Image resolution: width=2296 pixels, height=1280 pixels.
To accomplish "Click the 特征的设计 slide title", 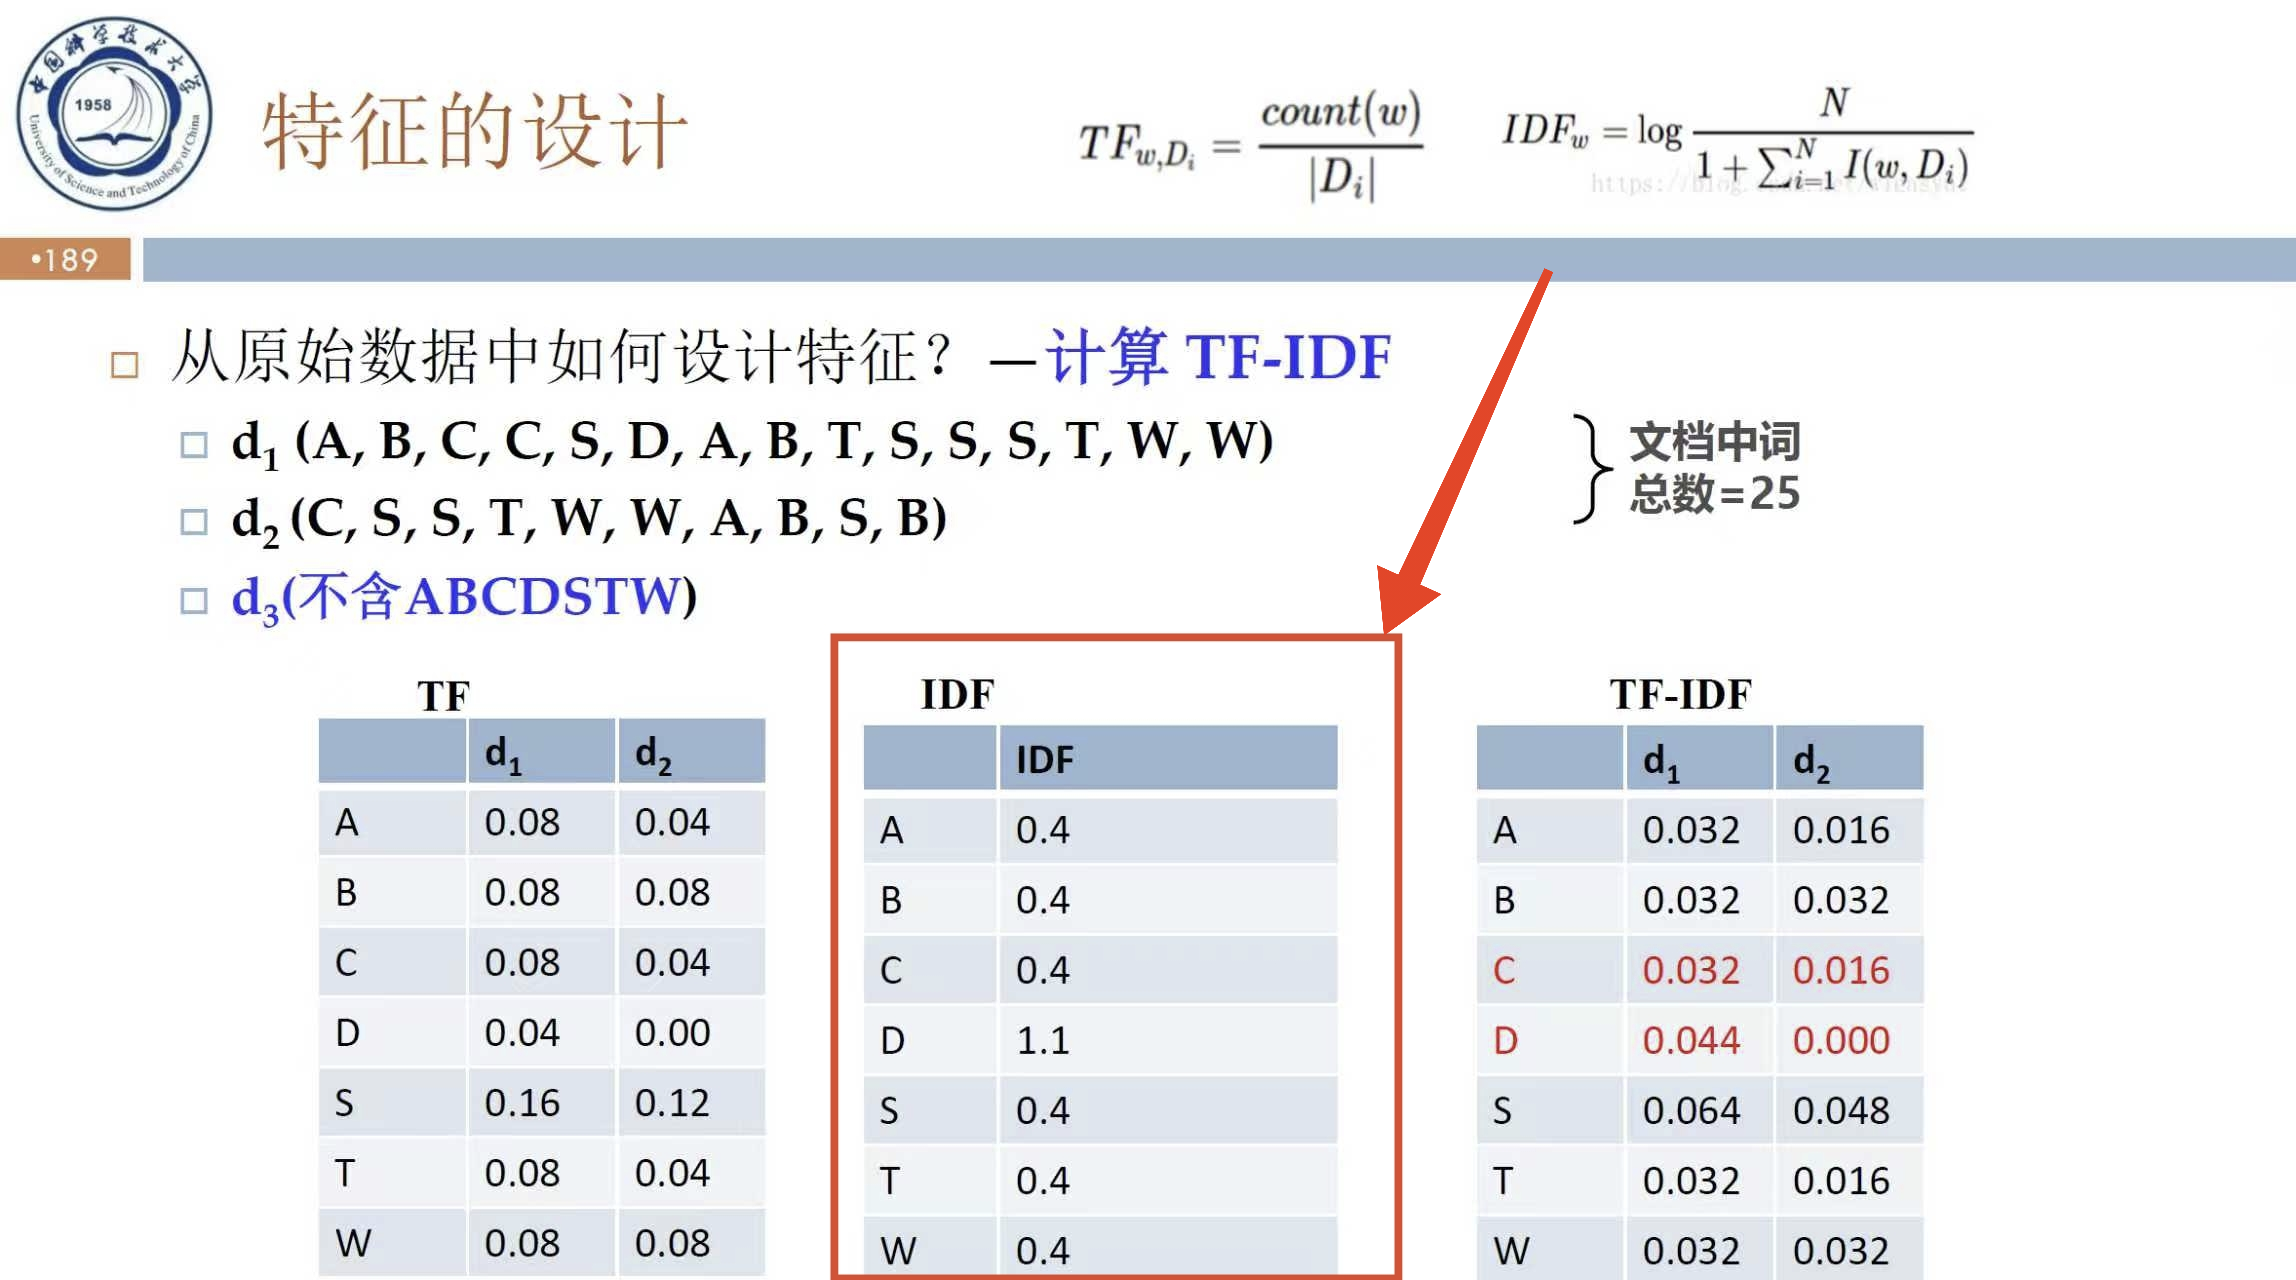I will point(474,131).
